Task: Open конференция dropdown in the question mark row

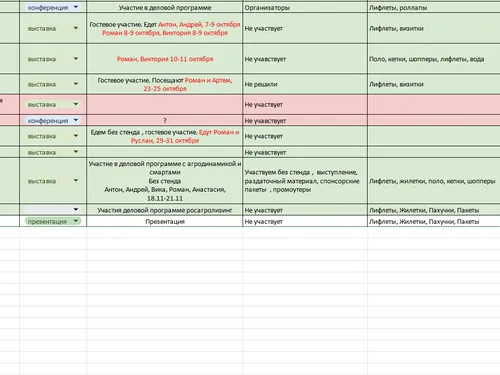Action: click(76, 120)
